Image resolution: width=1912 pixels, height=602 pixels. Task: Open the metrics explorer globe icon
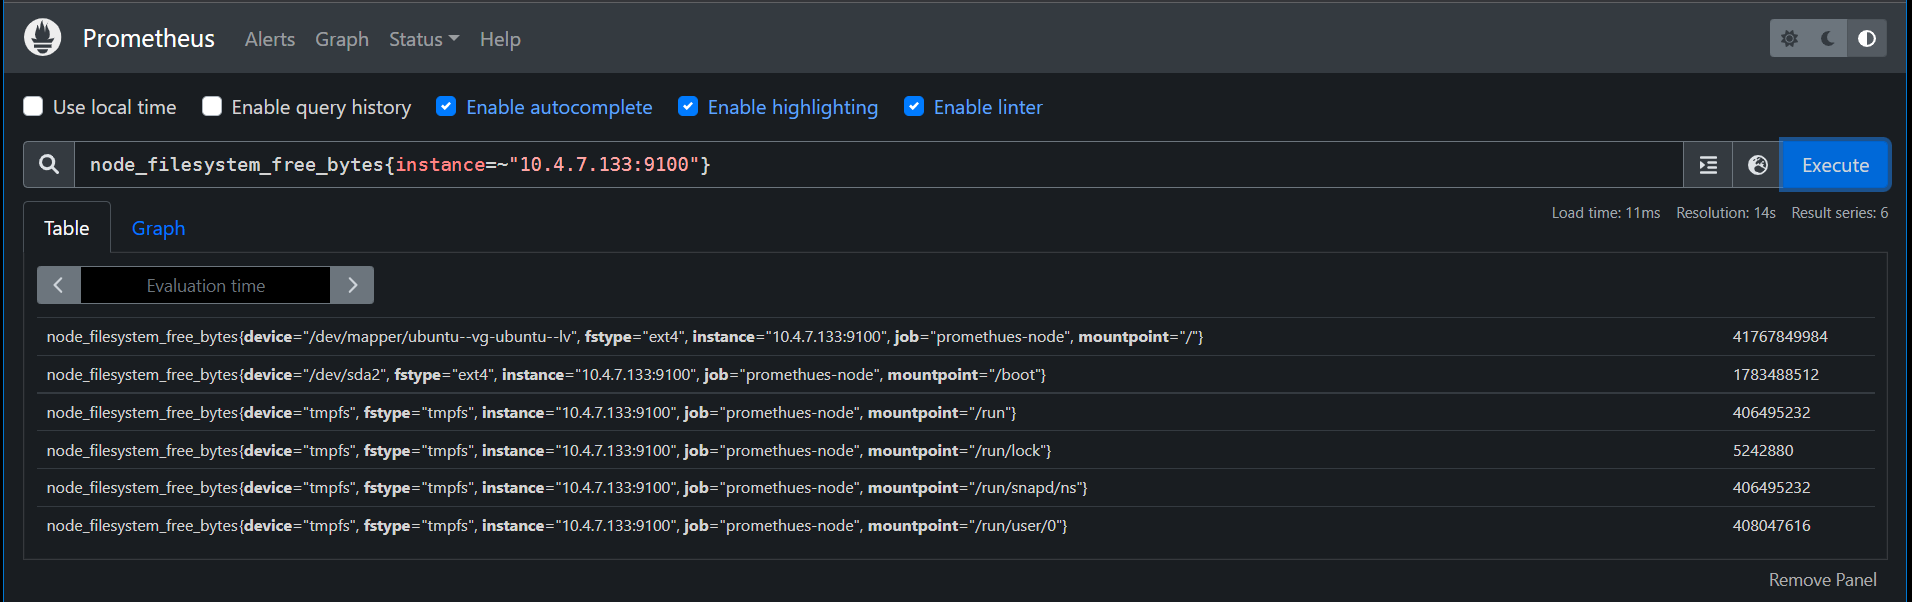tap(1757, 165)
